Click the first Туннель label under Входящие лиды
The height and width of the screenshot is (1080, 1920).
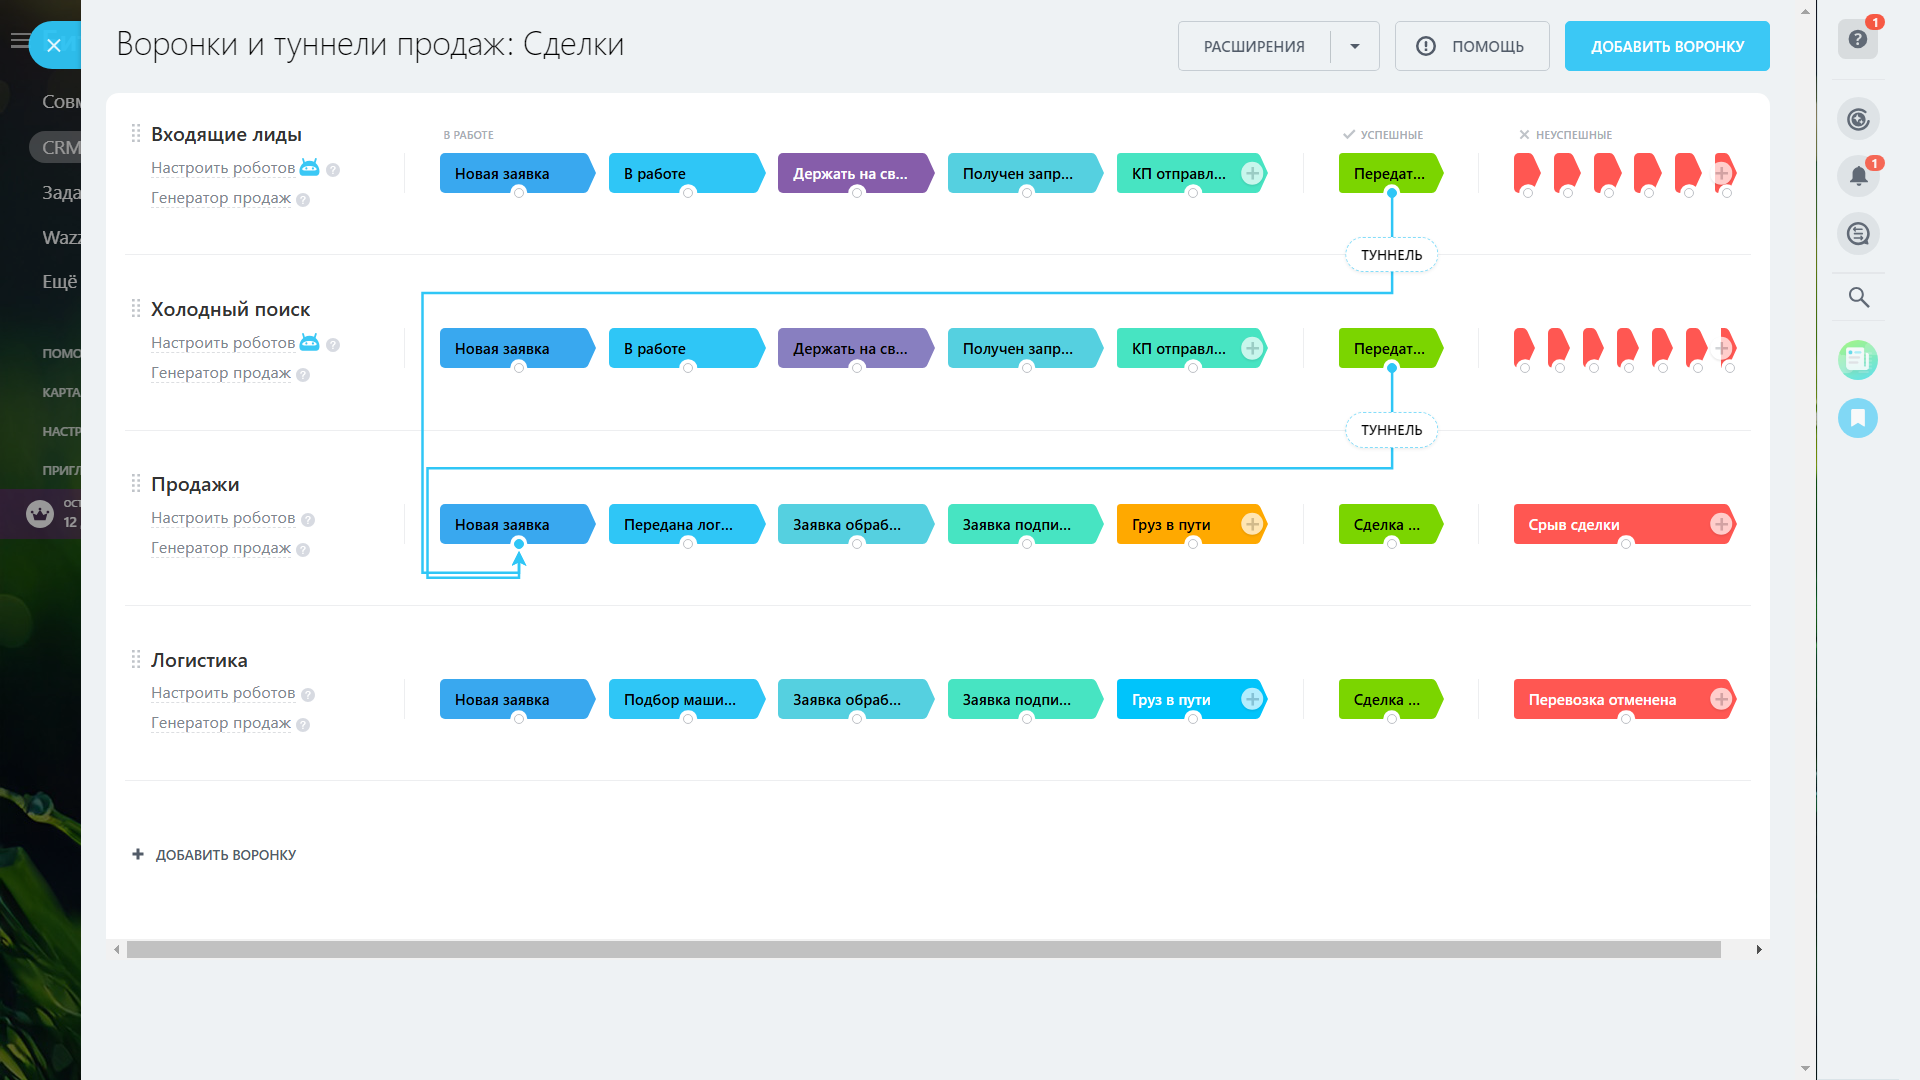point(1391,255)
